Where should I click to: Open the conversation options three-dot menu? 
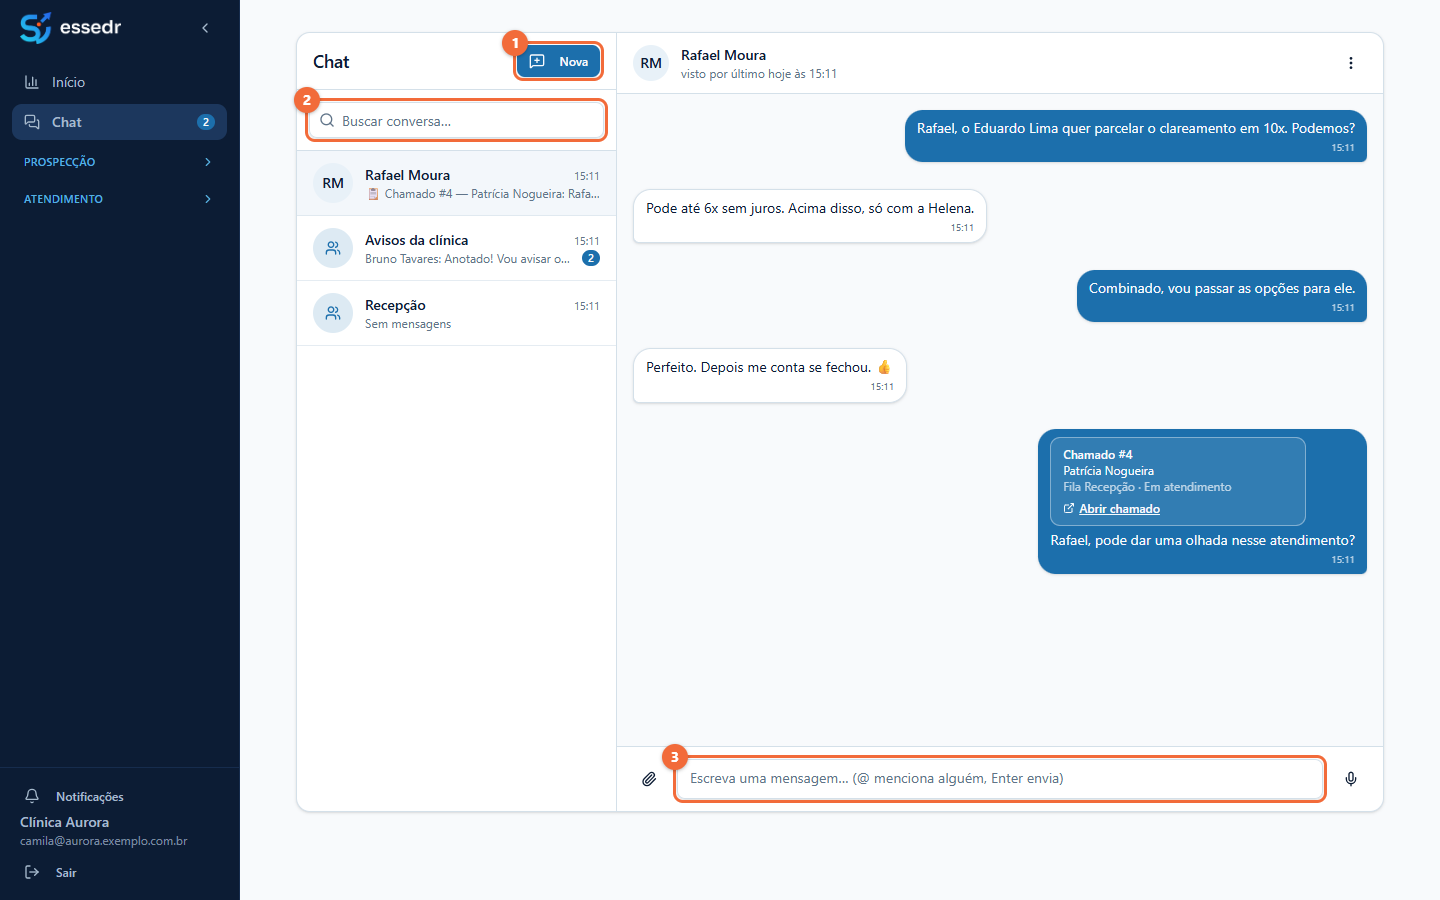coord(1351,63)
